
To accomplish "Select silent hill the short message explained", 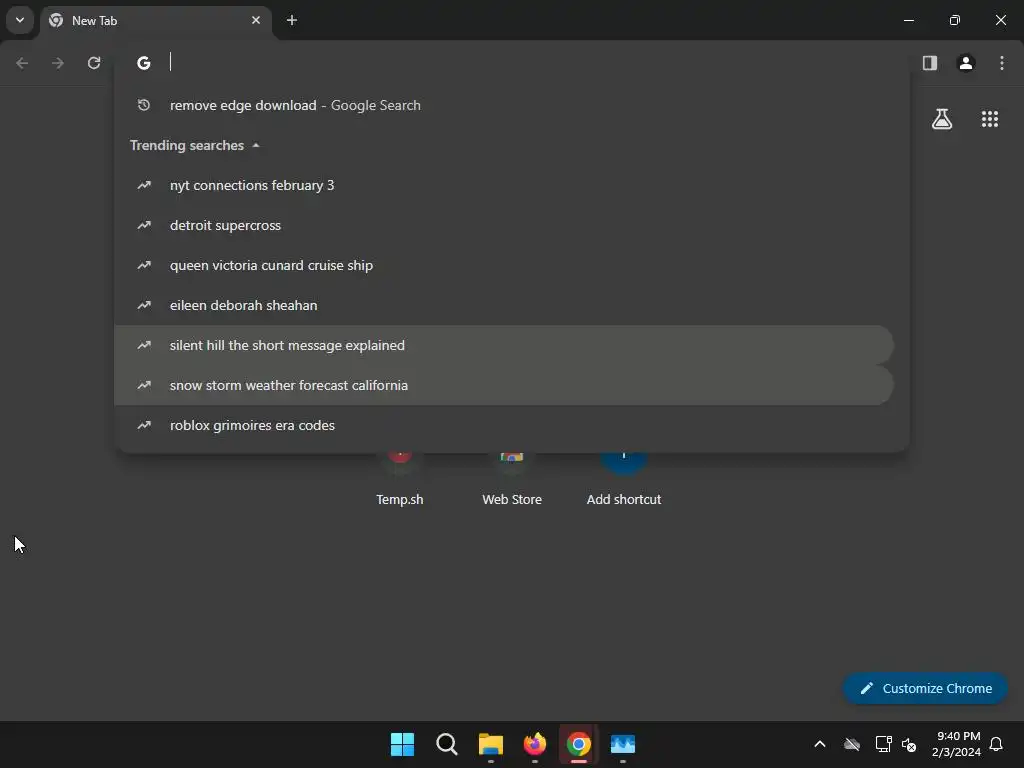I will point(504,345).
